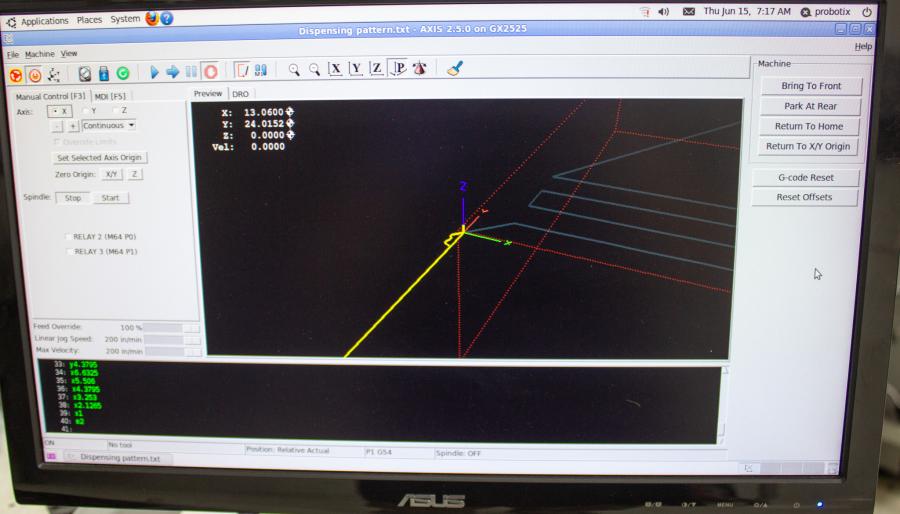Open the File menu
The image size is (900, 514).
click(x=13, y=55)
